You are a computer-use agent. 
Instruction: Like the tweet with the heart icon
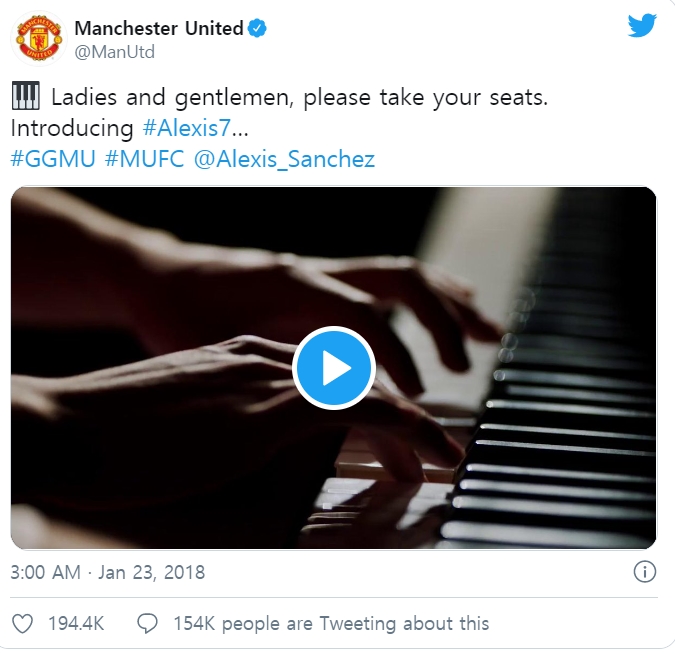(x=22, y=624)
